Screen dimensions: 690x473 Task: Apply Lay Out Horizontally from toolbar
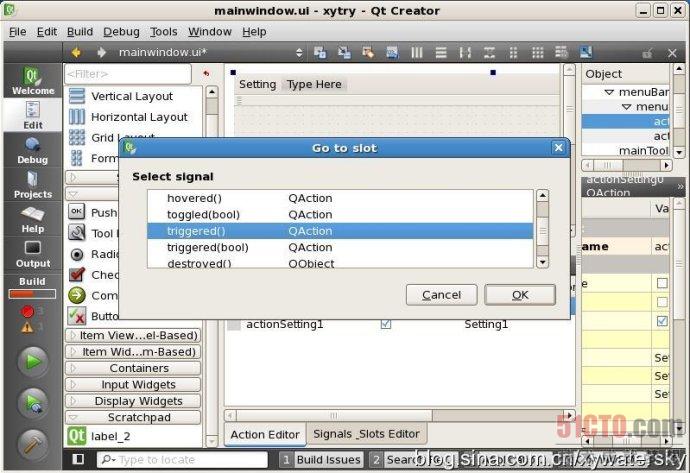click(417, 53)
